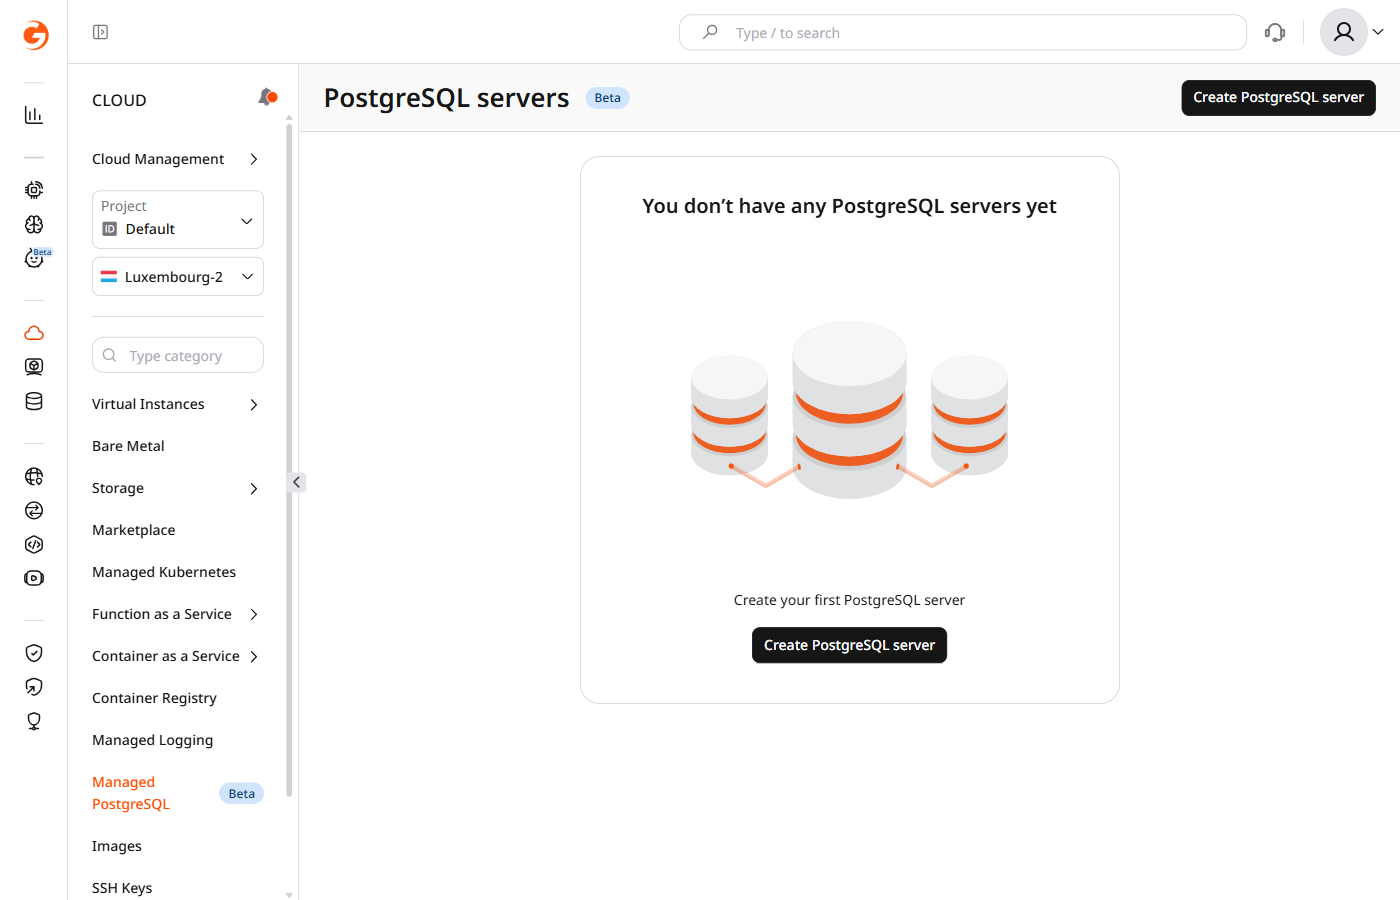Image resolution: width=1400 pixels, height=900 pixels.
Task: Open the hexagon code brackets icon
Action: tap(34, 544)
